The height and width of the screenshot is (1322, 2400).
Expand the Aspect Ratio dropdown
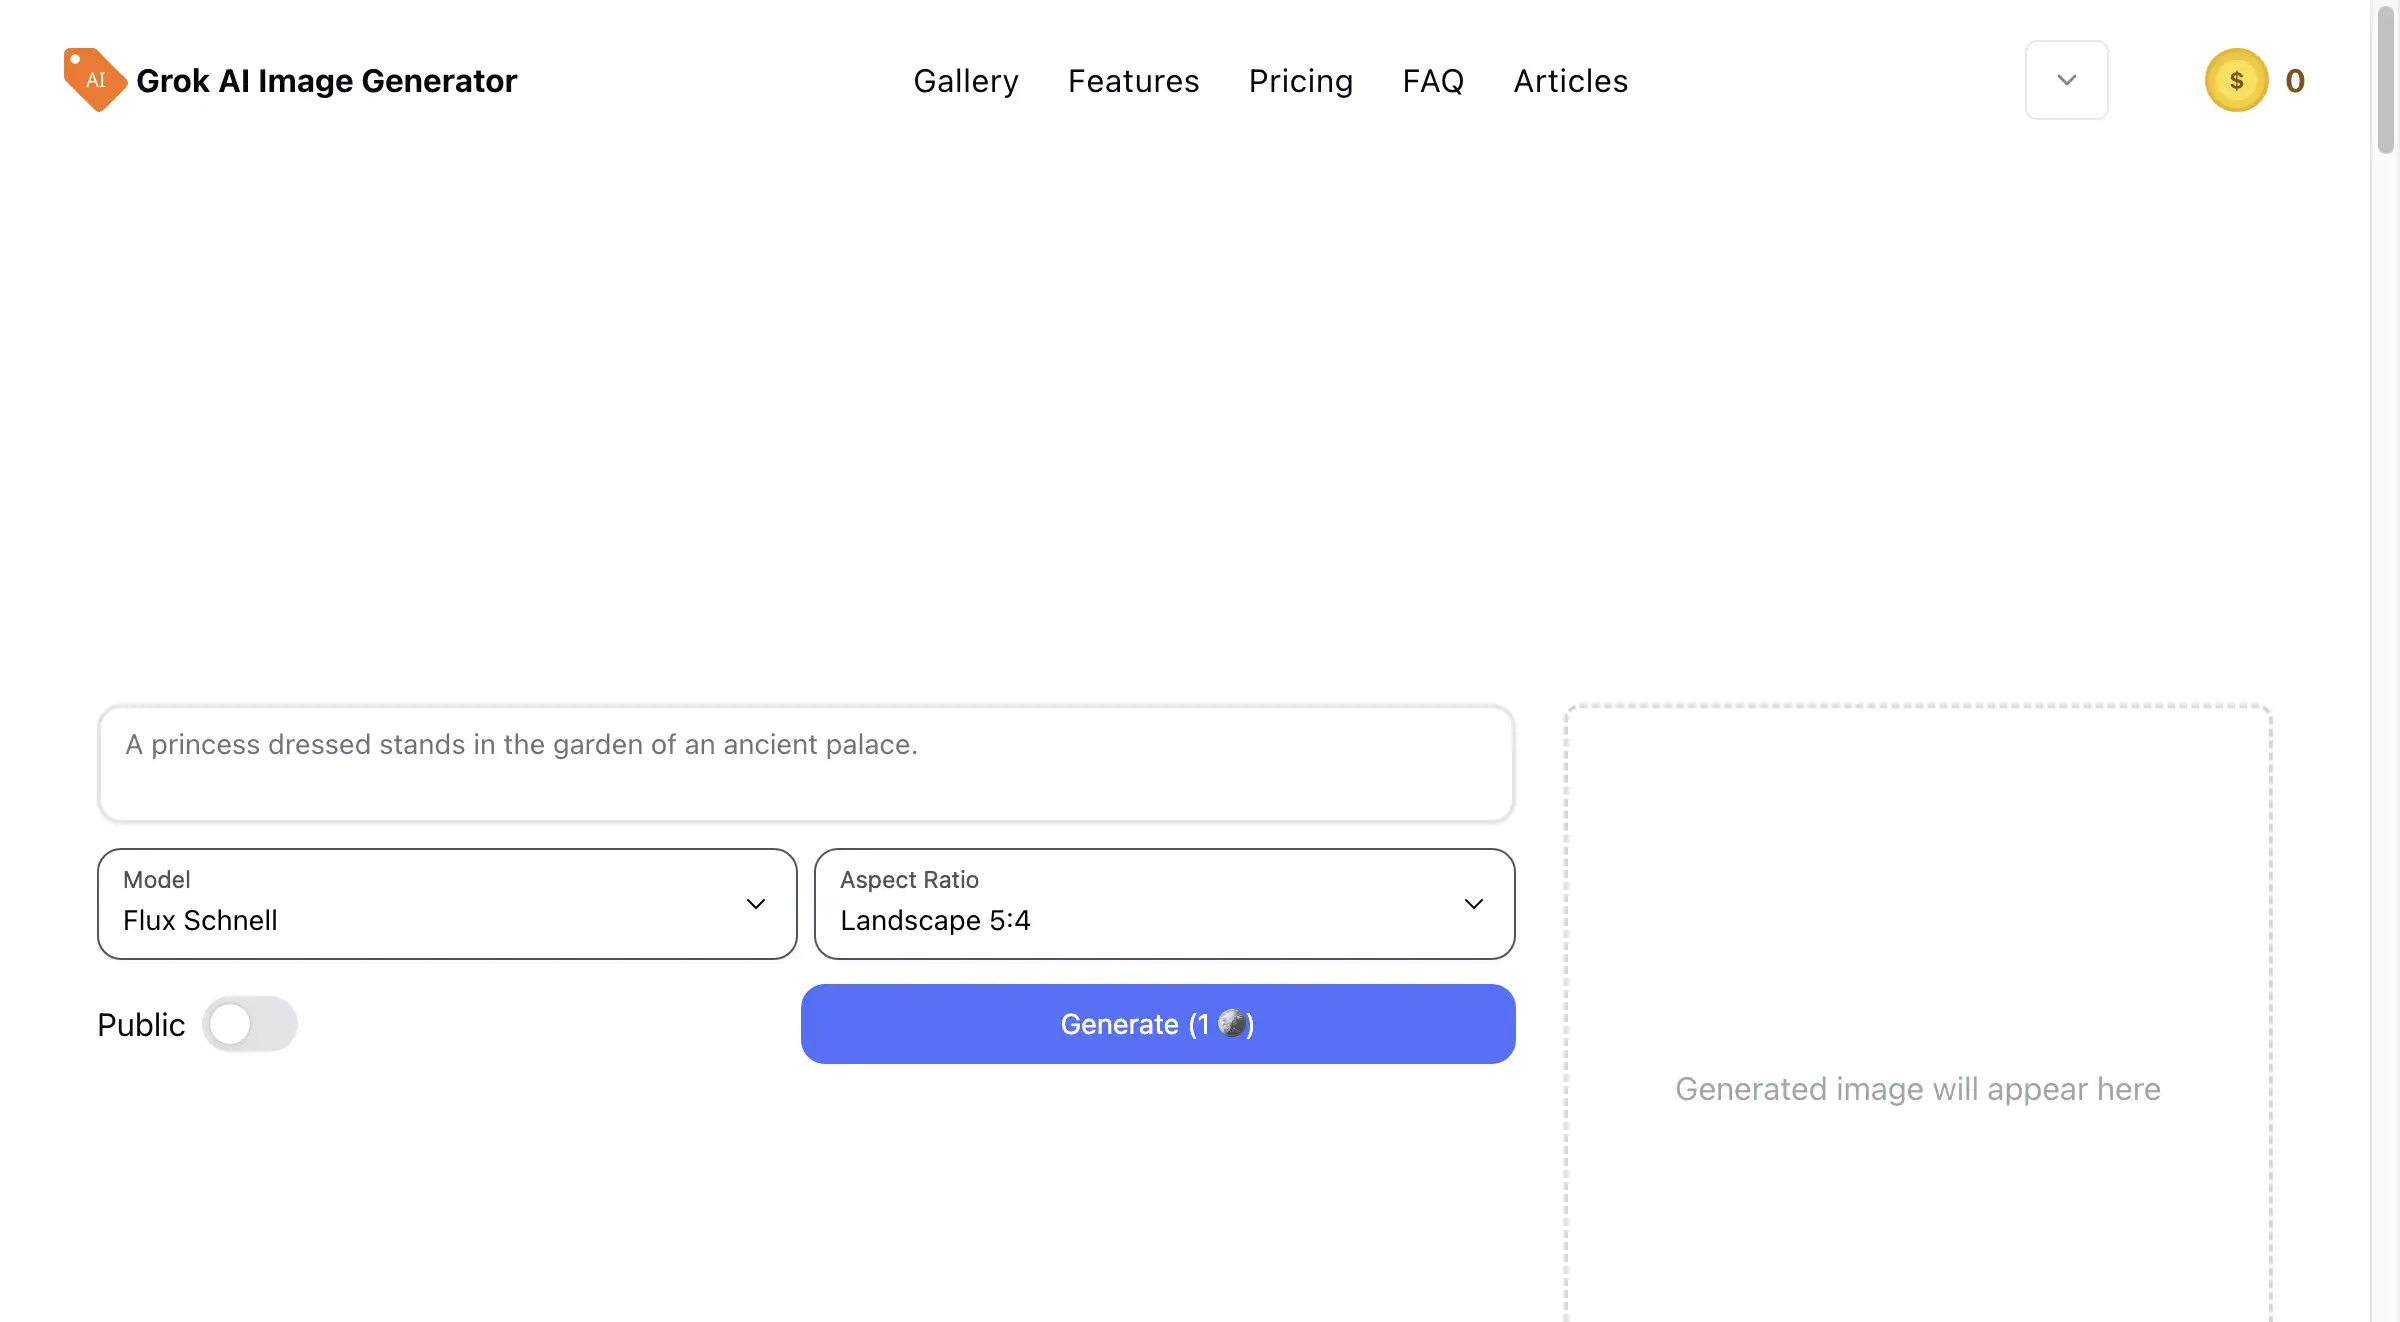[x=1164, y=903]
